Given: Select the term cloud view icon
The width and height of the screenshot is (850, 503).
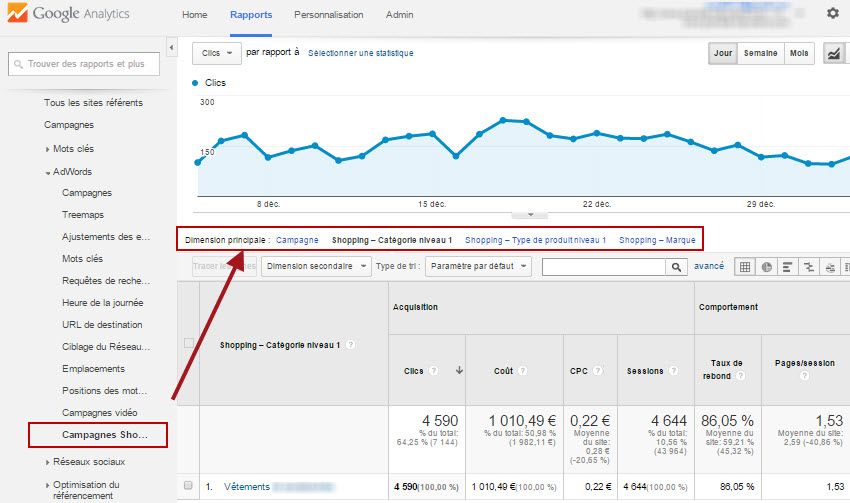Looking at the screenshot, I should (830, 267).
